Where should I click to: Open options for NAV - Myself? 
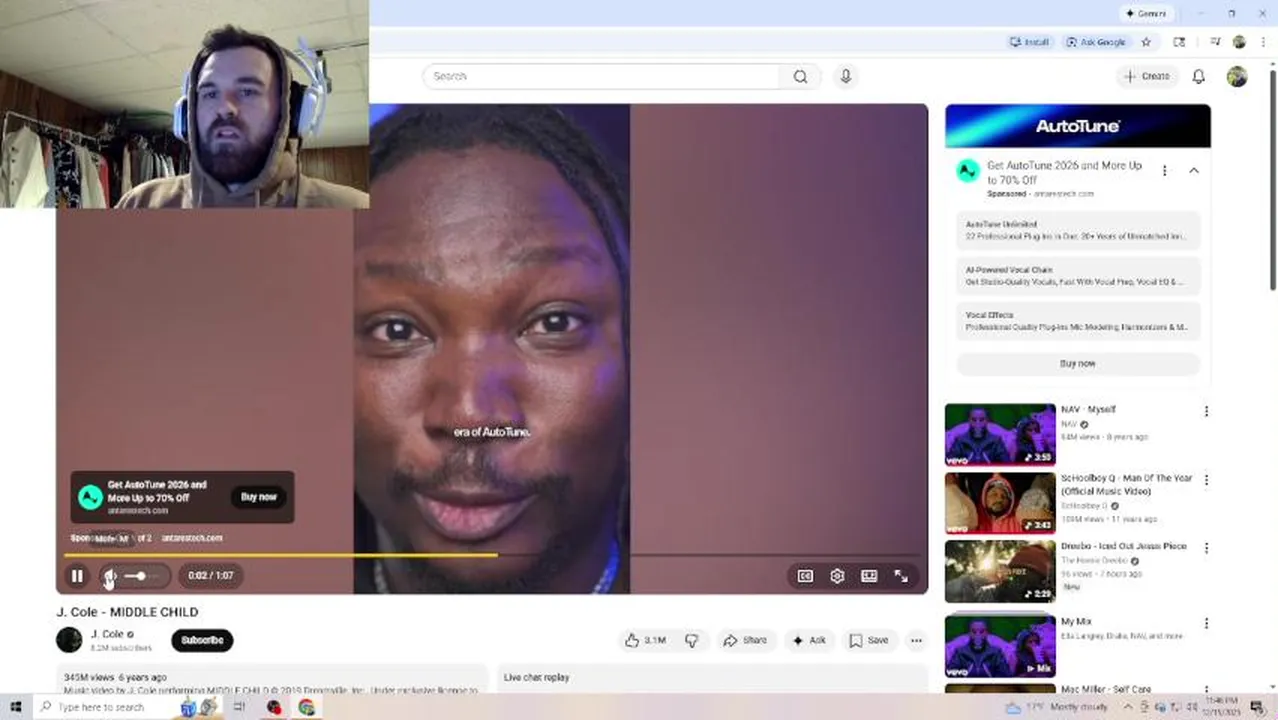point(1206,411)
